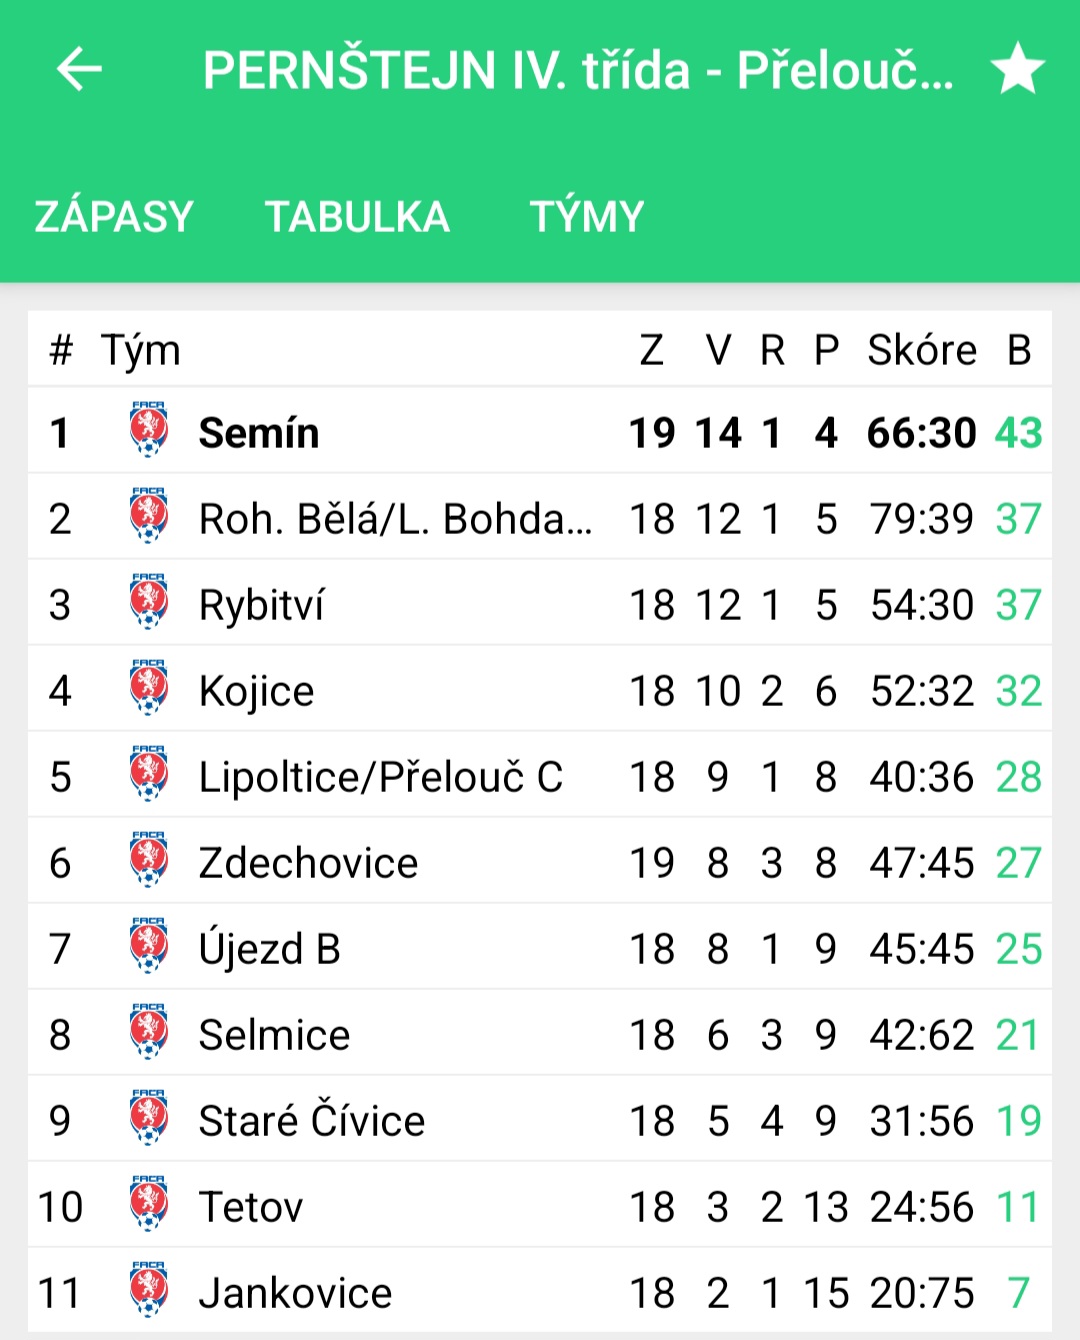Click the Tým column header

pos(140,352)
